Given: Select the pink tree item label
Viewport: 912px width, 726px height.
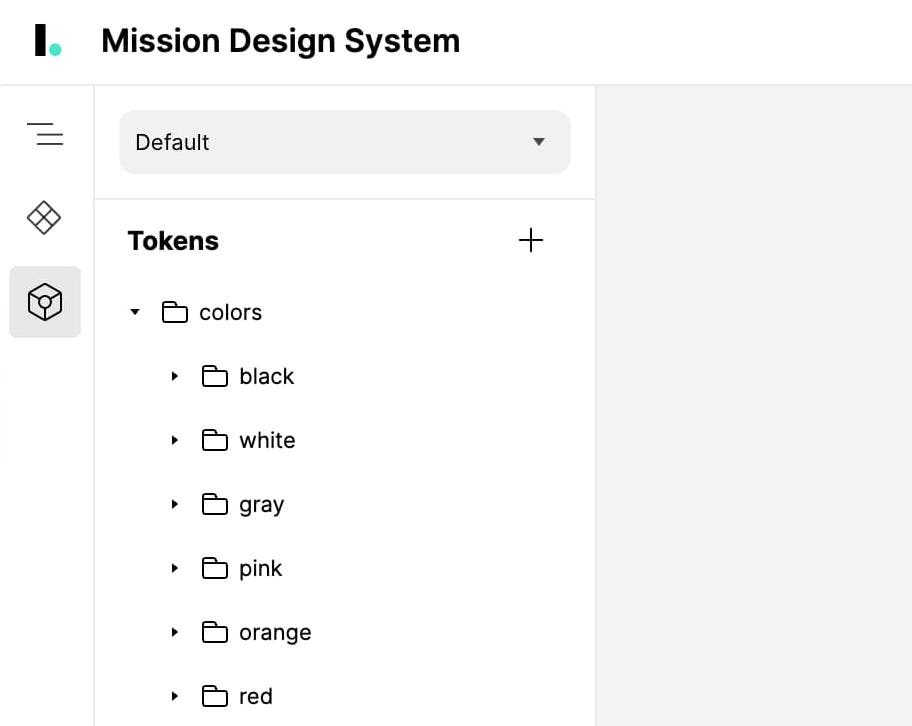Looking at the screenshot, I should click(261, 569).
